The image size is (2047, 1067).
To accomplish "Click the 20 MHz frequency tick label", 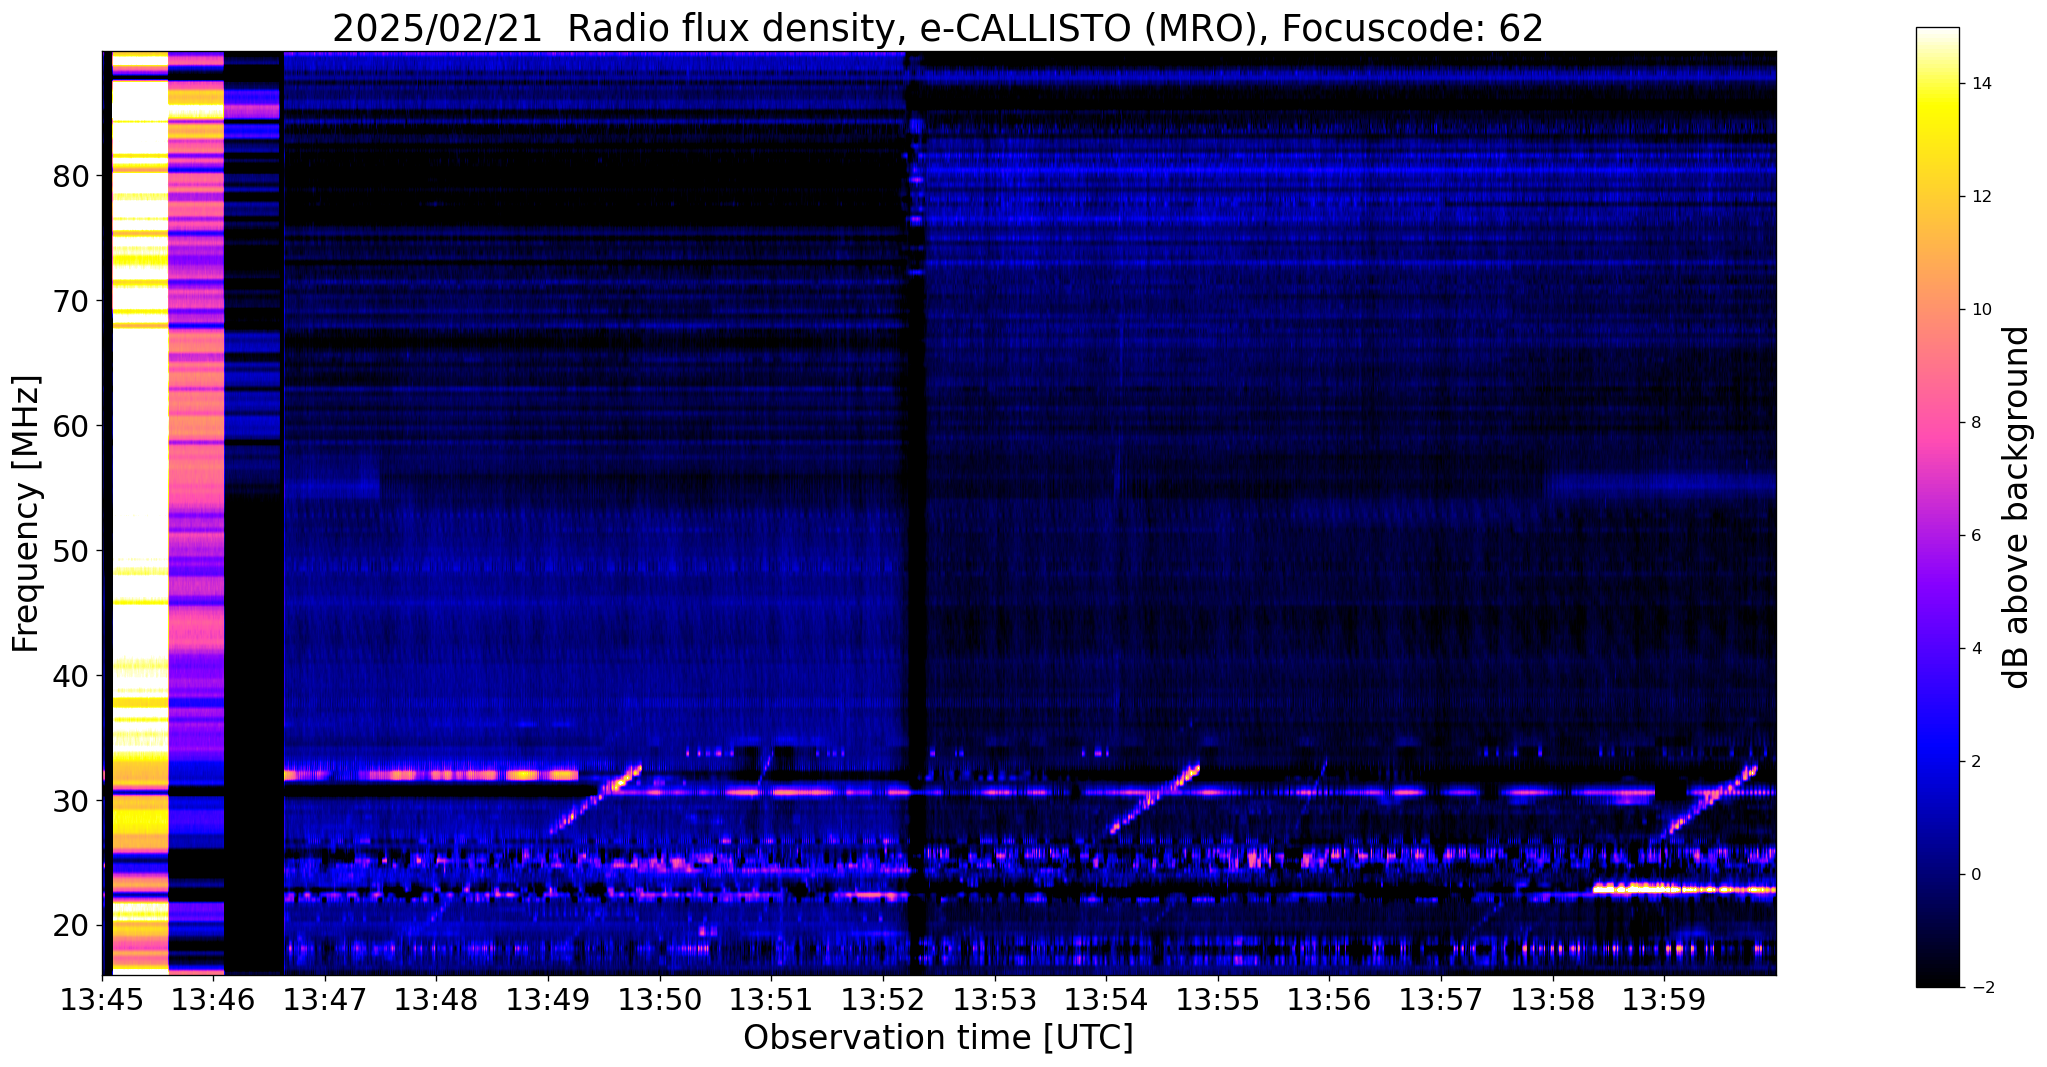I will pos(70,926).
